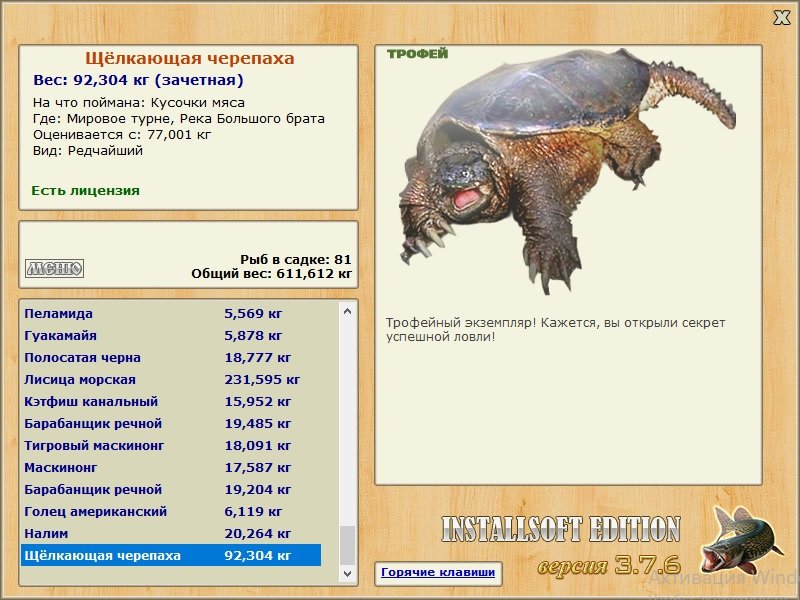800x600 pixels.
Task: Select highlighted Щёлкающая черепаха list row
Action: pyautogui.click(x=171, y=555)
